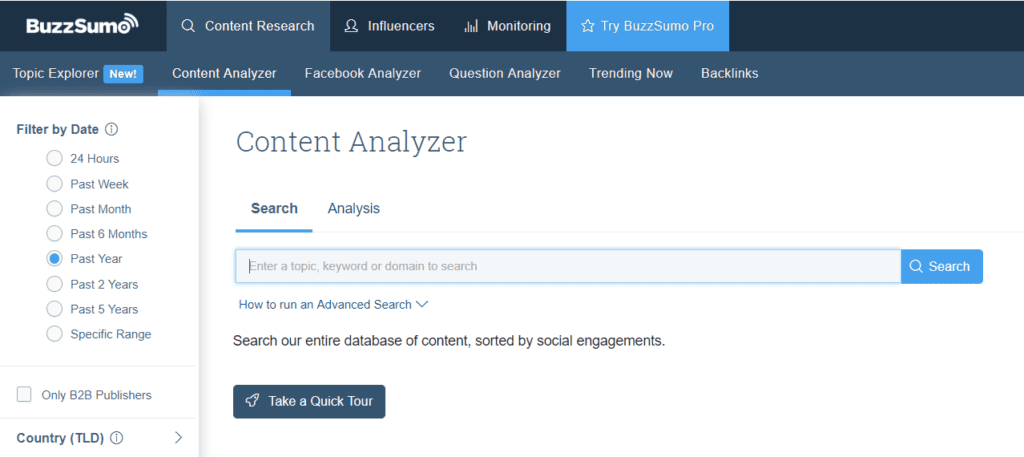Image resolution: width=1024 pixels, height=457 pixels.
Task: Enable the Only B2B Publishers checkbox
Action: pyautogui.click(x=24, y=394)
